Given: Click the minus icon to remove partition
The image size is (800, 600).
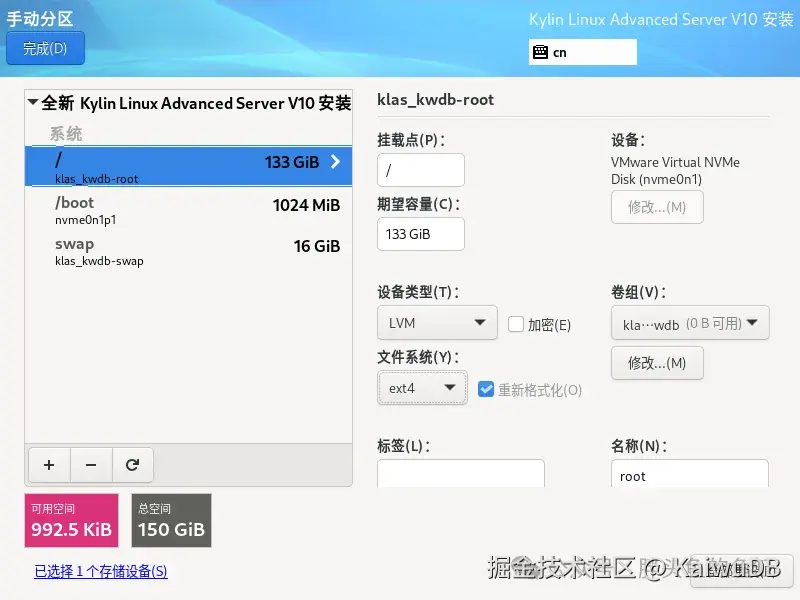Looking at the screenshot, I should tap(91, 465).
